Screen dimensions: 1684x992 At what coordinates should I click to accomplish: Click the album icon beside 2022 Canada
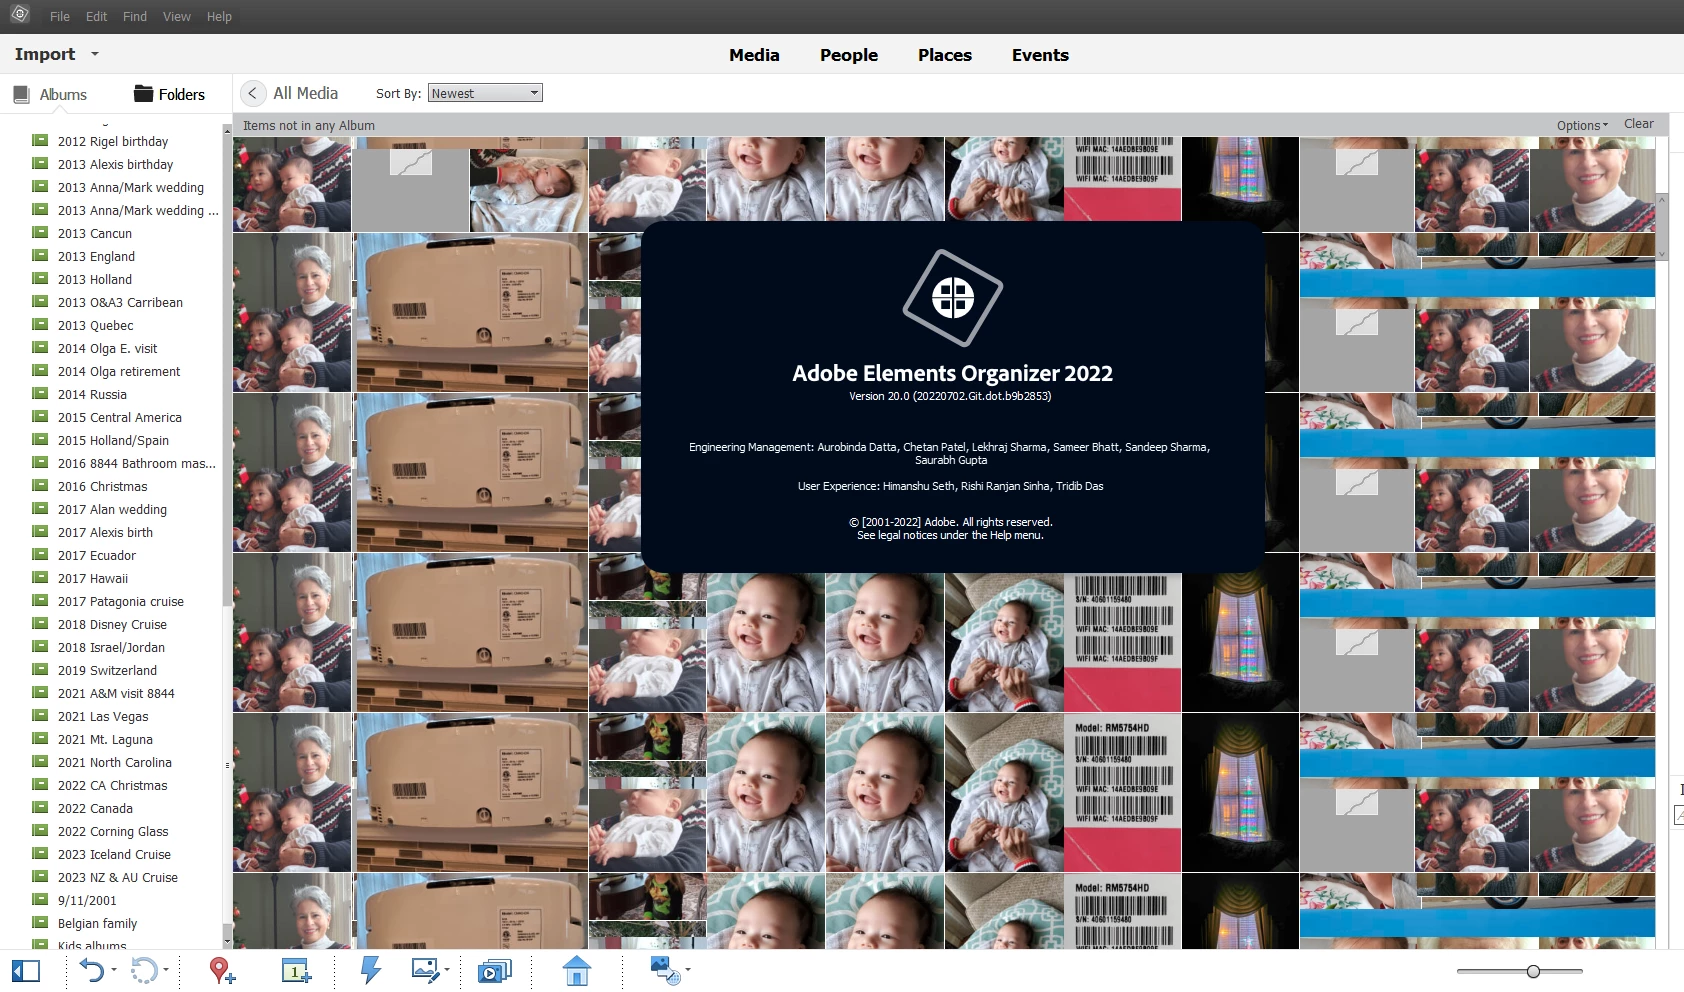[x=40, y=807]
